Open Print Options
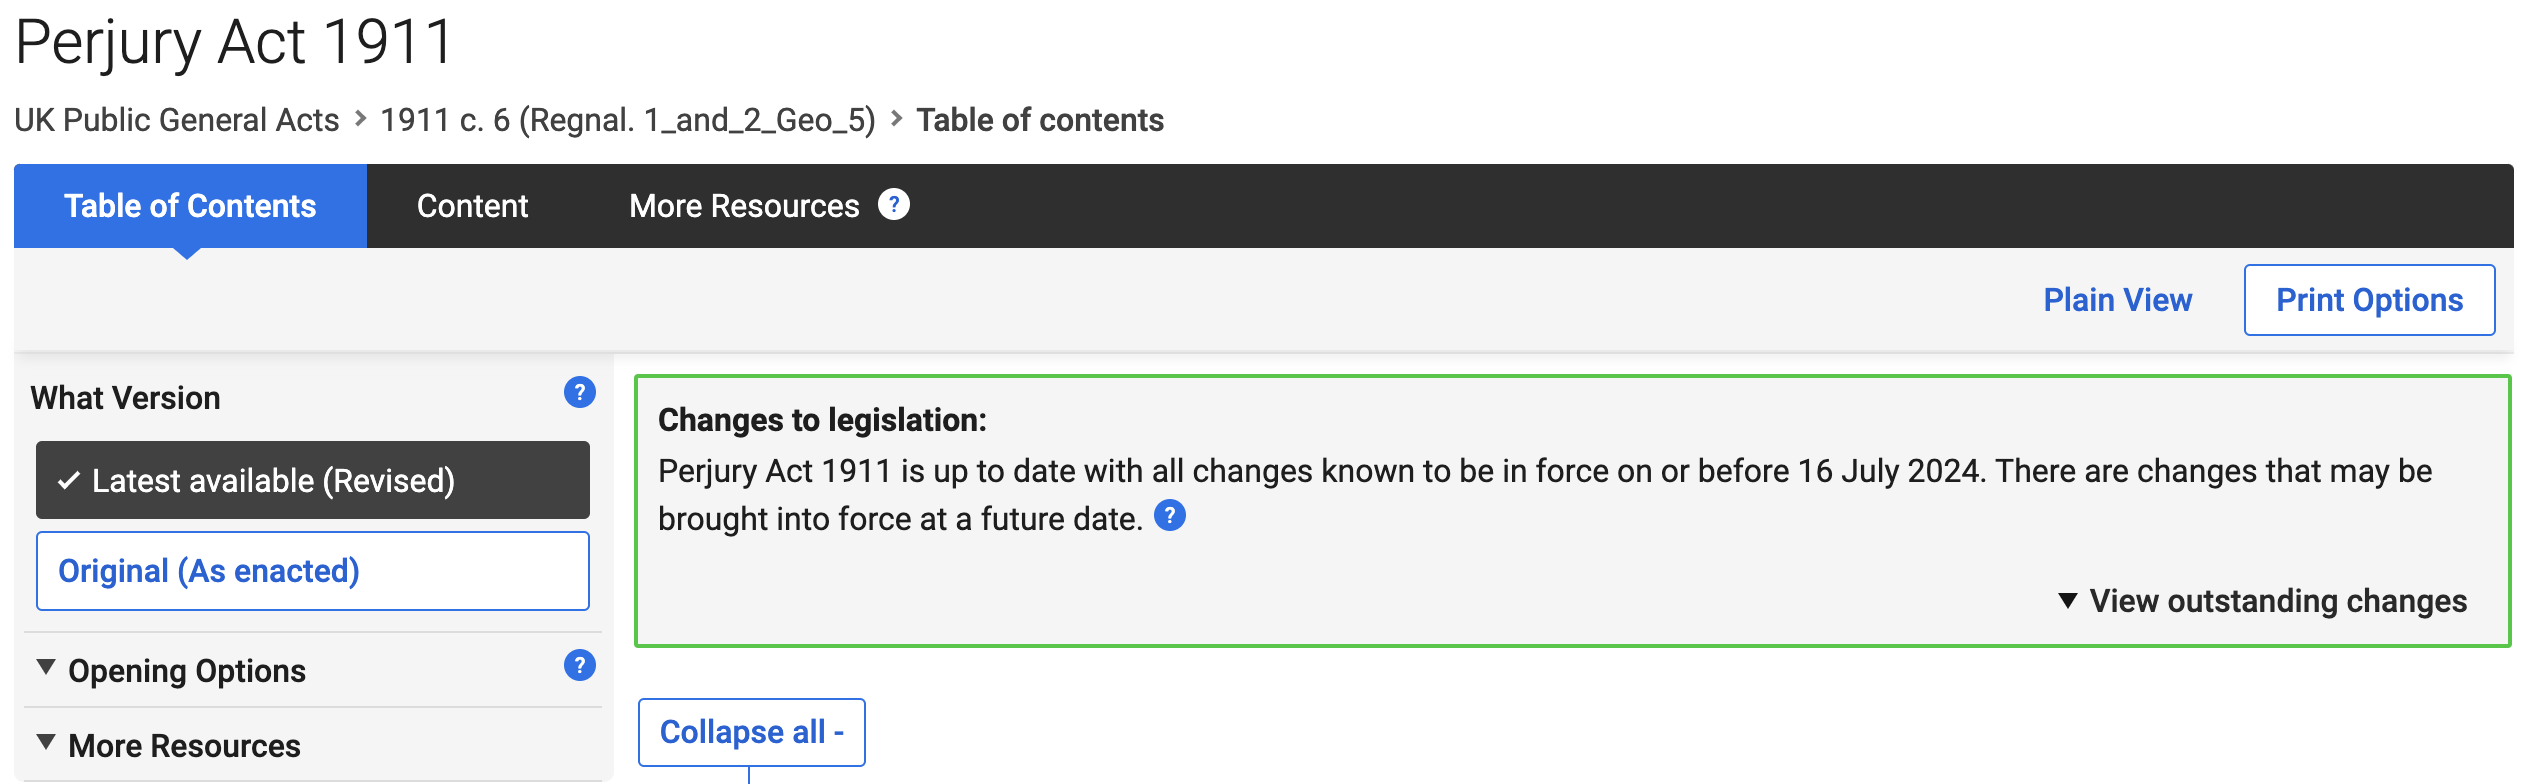This screenshot has height=784, width=2528. (2369, 300)
